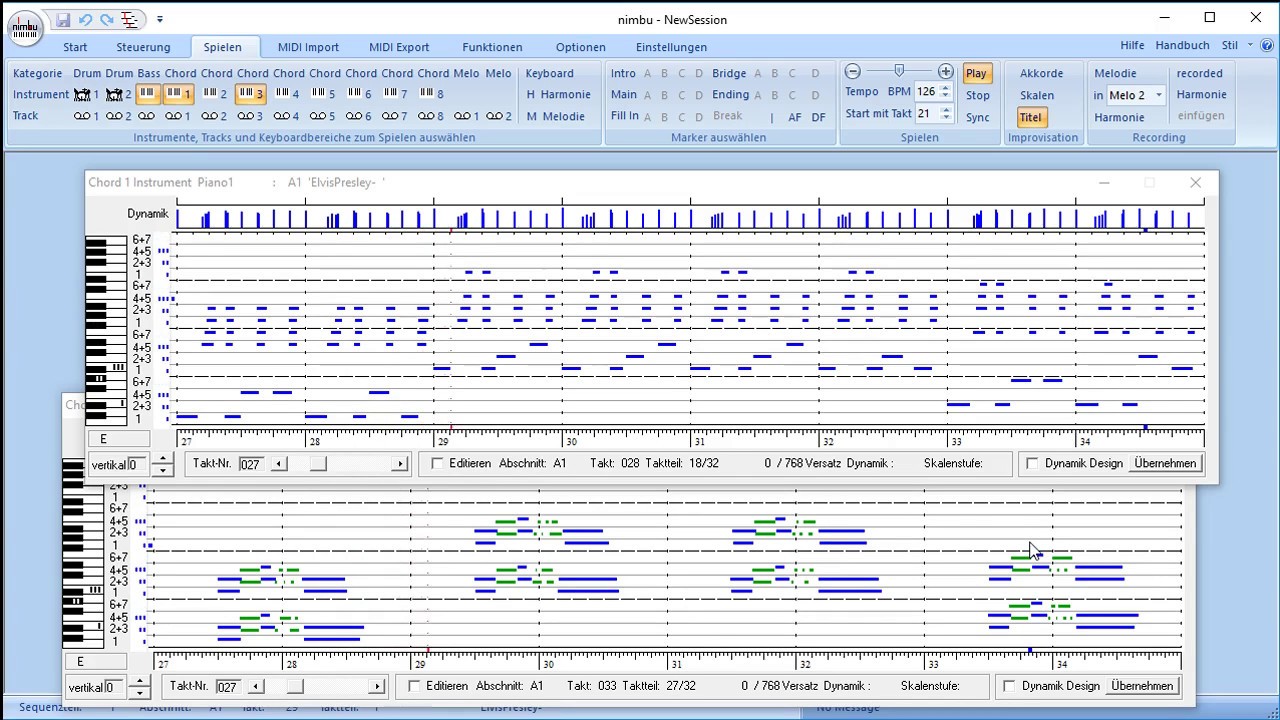Open the quick access toolbar customize arrow
The image size is (1280, 720).
160,19
